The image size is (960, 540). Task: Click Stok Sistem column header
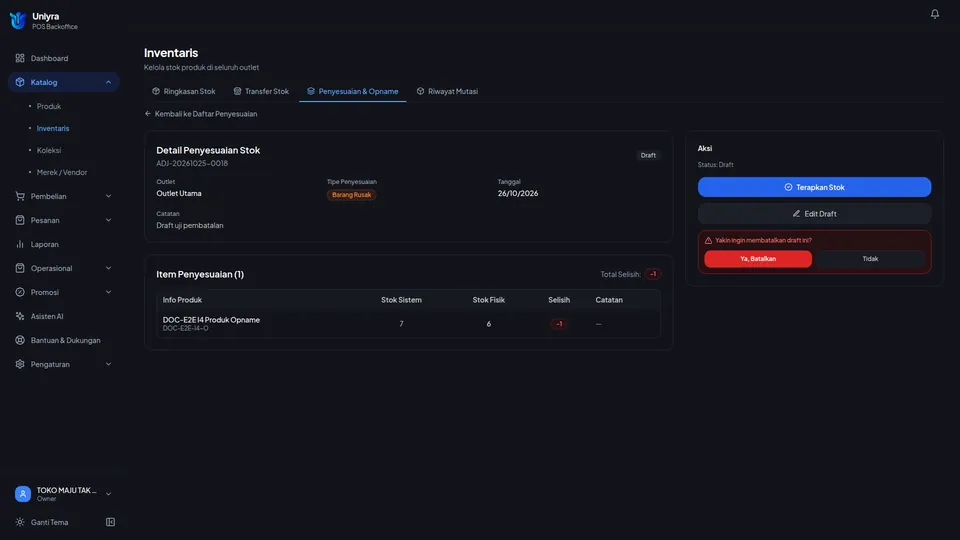click(401, 300)
